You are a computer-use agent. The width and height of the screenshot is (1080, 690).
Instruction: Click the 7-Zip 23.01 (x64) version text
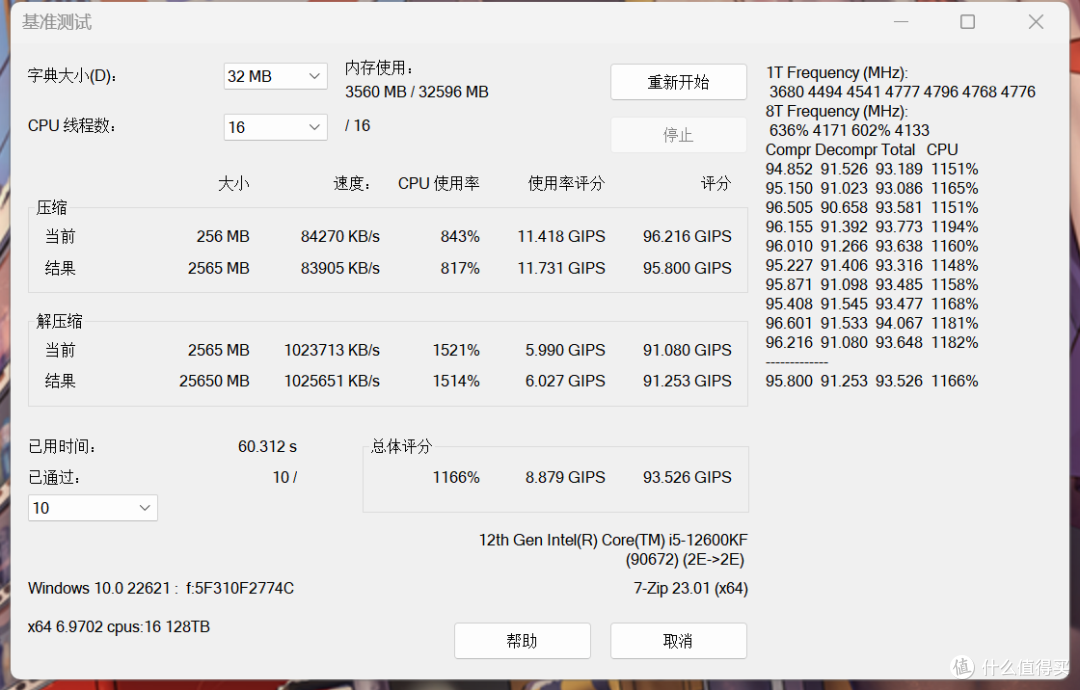click(x=691, y=588)
